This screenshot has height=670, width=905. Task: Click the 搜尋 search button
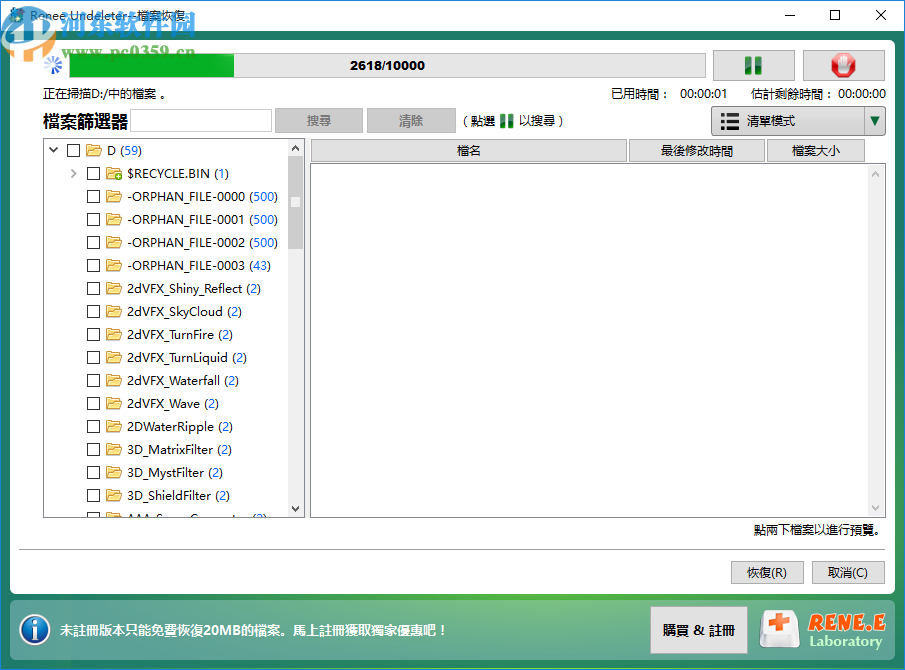(319, 121)
